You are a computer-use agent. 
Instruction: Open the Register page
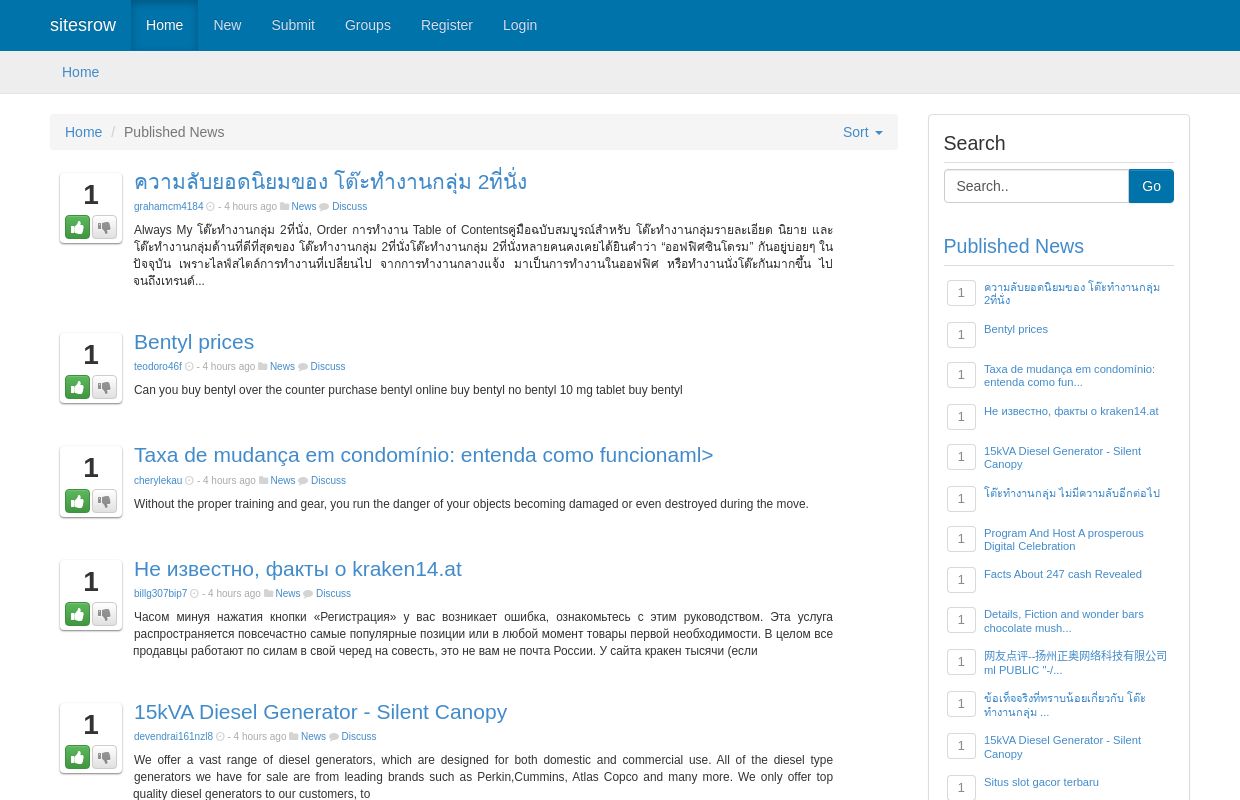pos(446,25)
